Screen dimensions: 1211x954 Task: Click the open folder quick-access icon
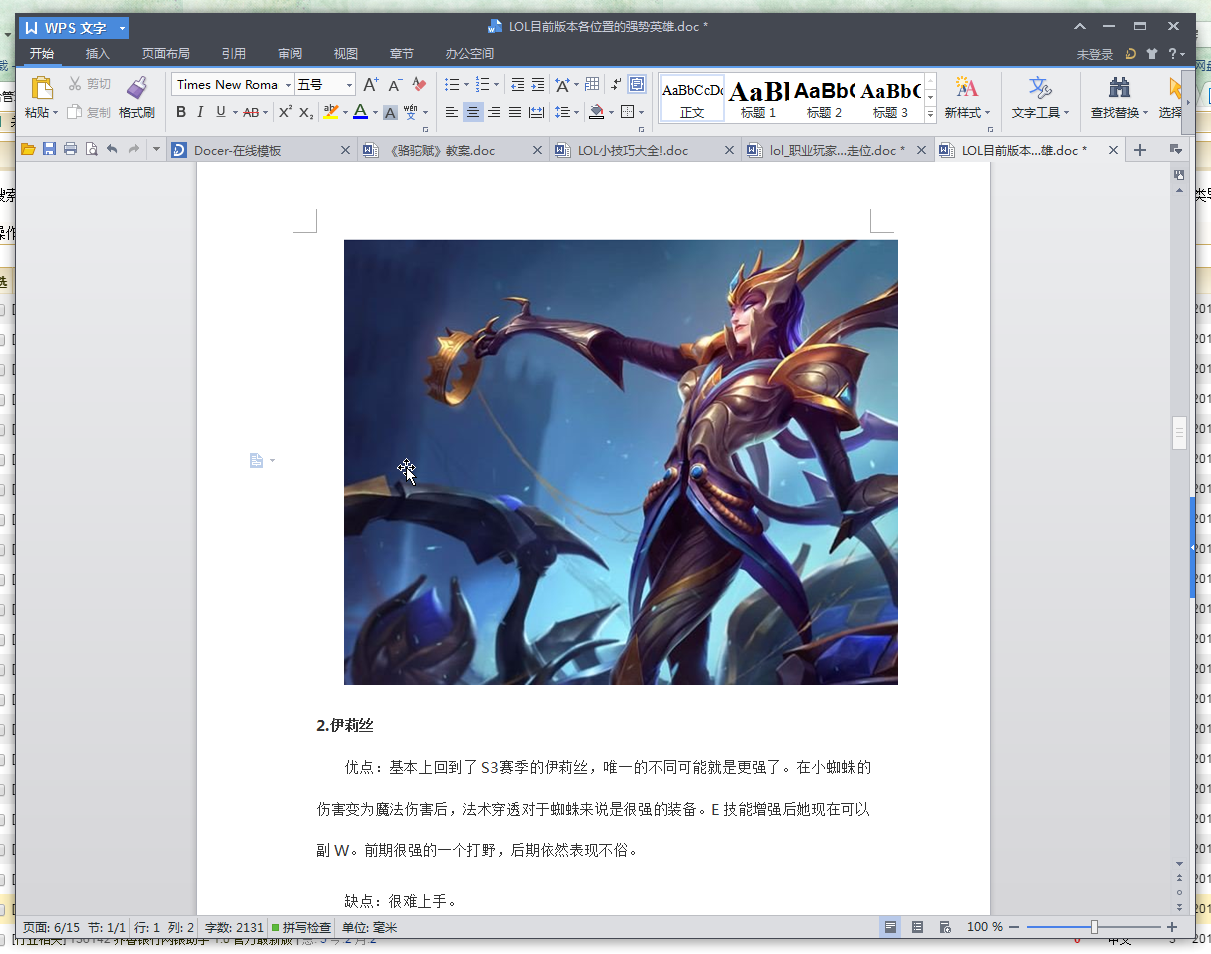[x=28, y=149]
